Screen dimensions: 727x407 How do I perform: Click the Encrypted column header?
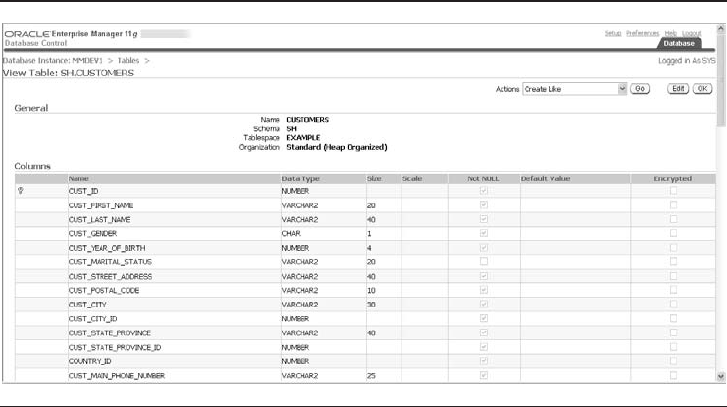point(672,178)
